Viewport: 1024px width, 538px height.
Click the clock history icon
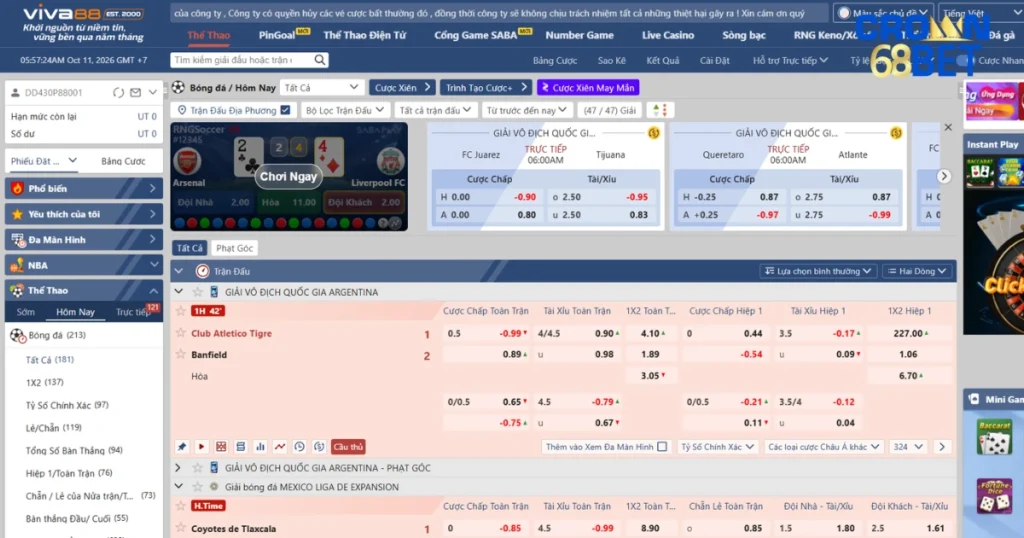click(299, 447)
